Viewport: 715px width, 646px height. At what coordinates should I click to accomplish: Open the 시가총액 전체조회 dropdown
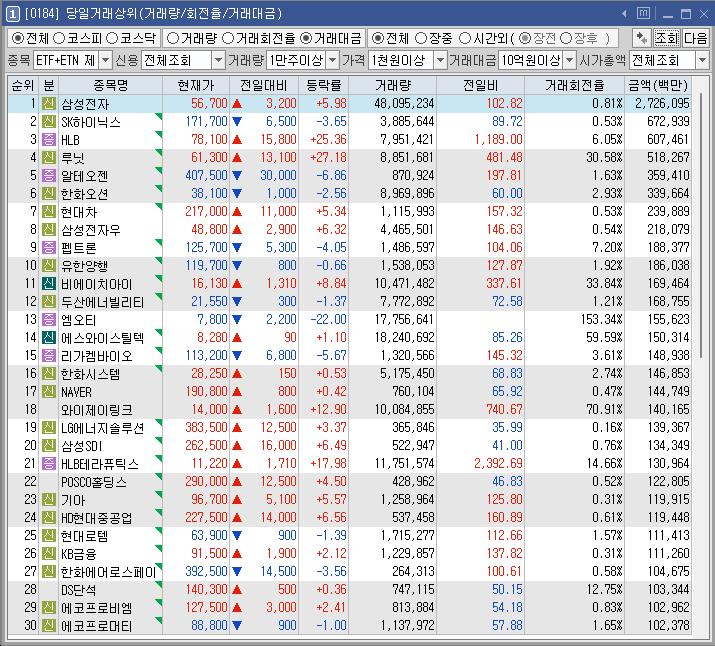702,60
